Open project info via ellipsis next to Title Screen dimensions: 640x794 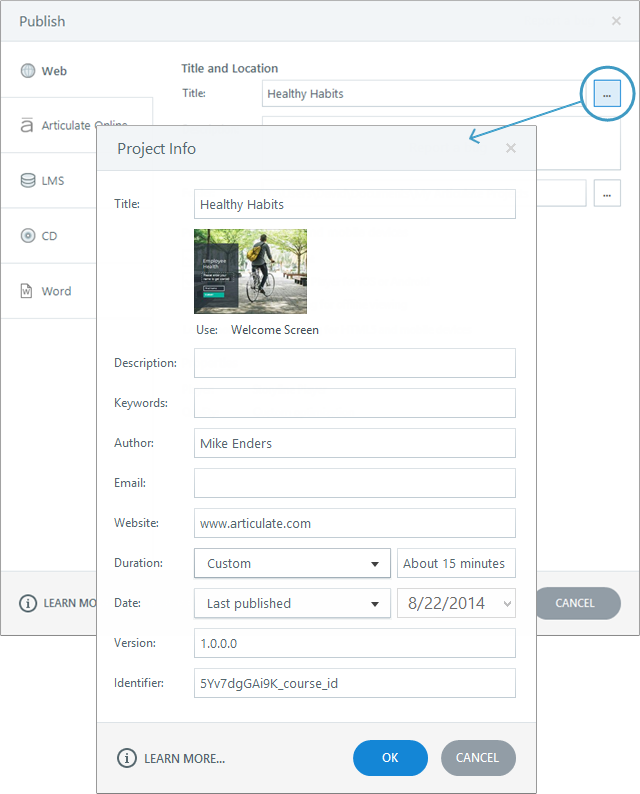(x=607, y=94)
